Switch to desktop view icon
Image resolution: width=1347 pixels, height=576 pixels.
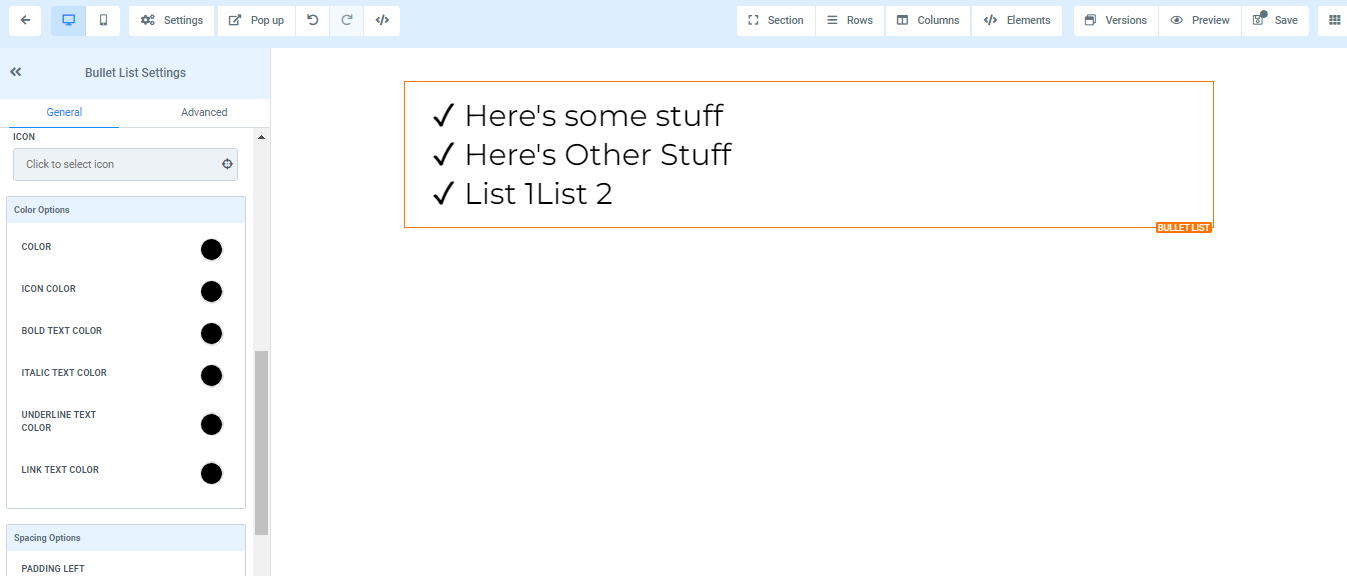coord(68,21)
